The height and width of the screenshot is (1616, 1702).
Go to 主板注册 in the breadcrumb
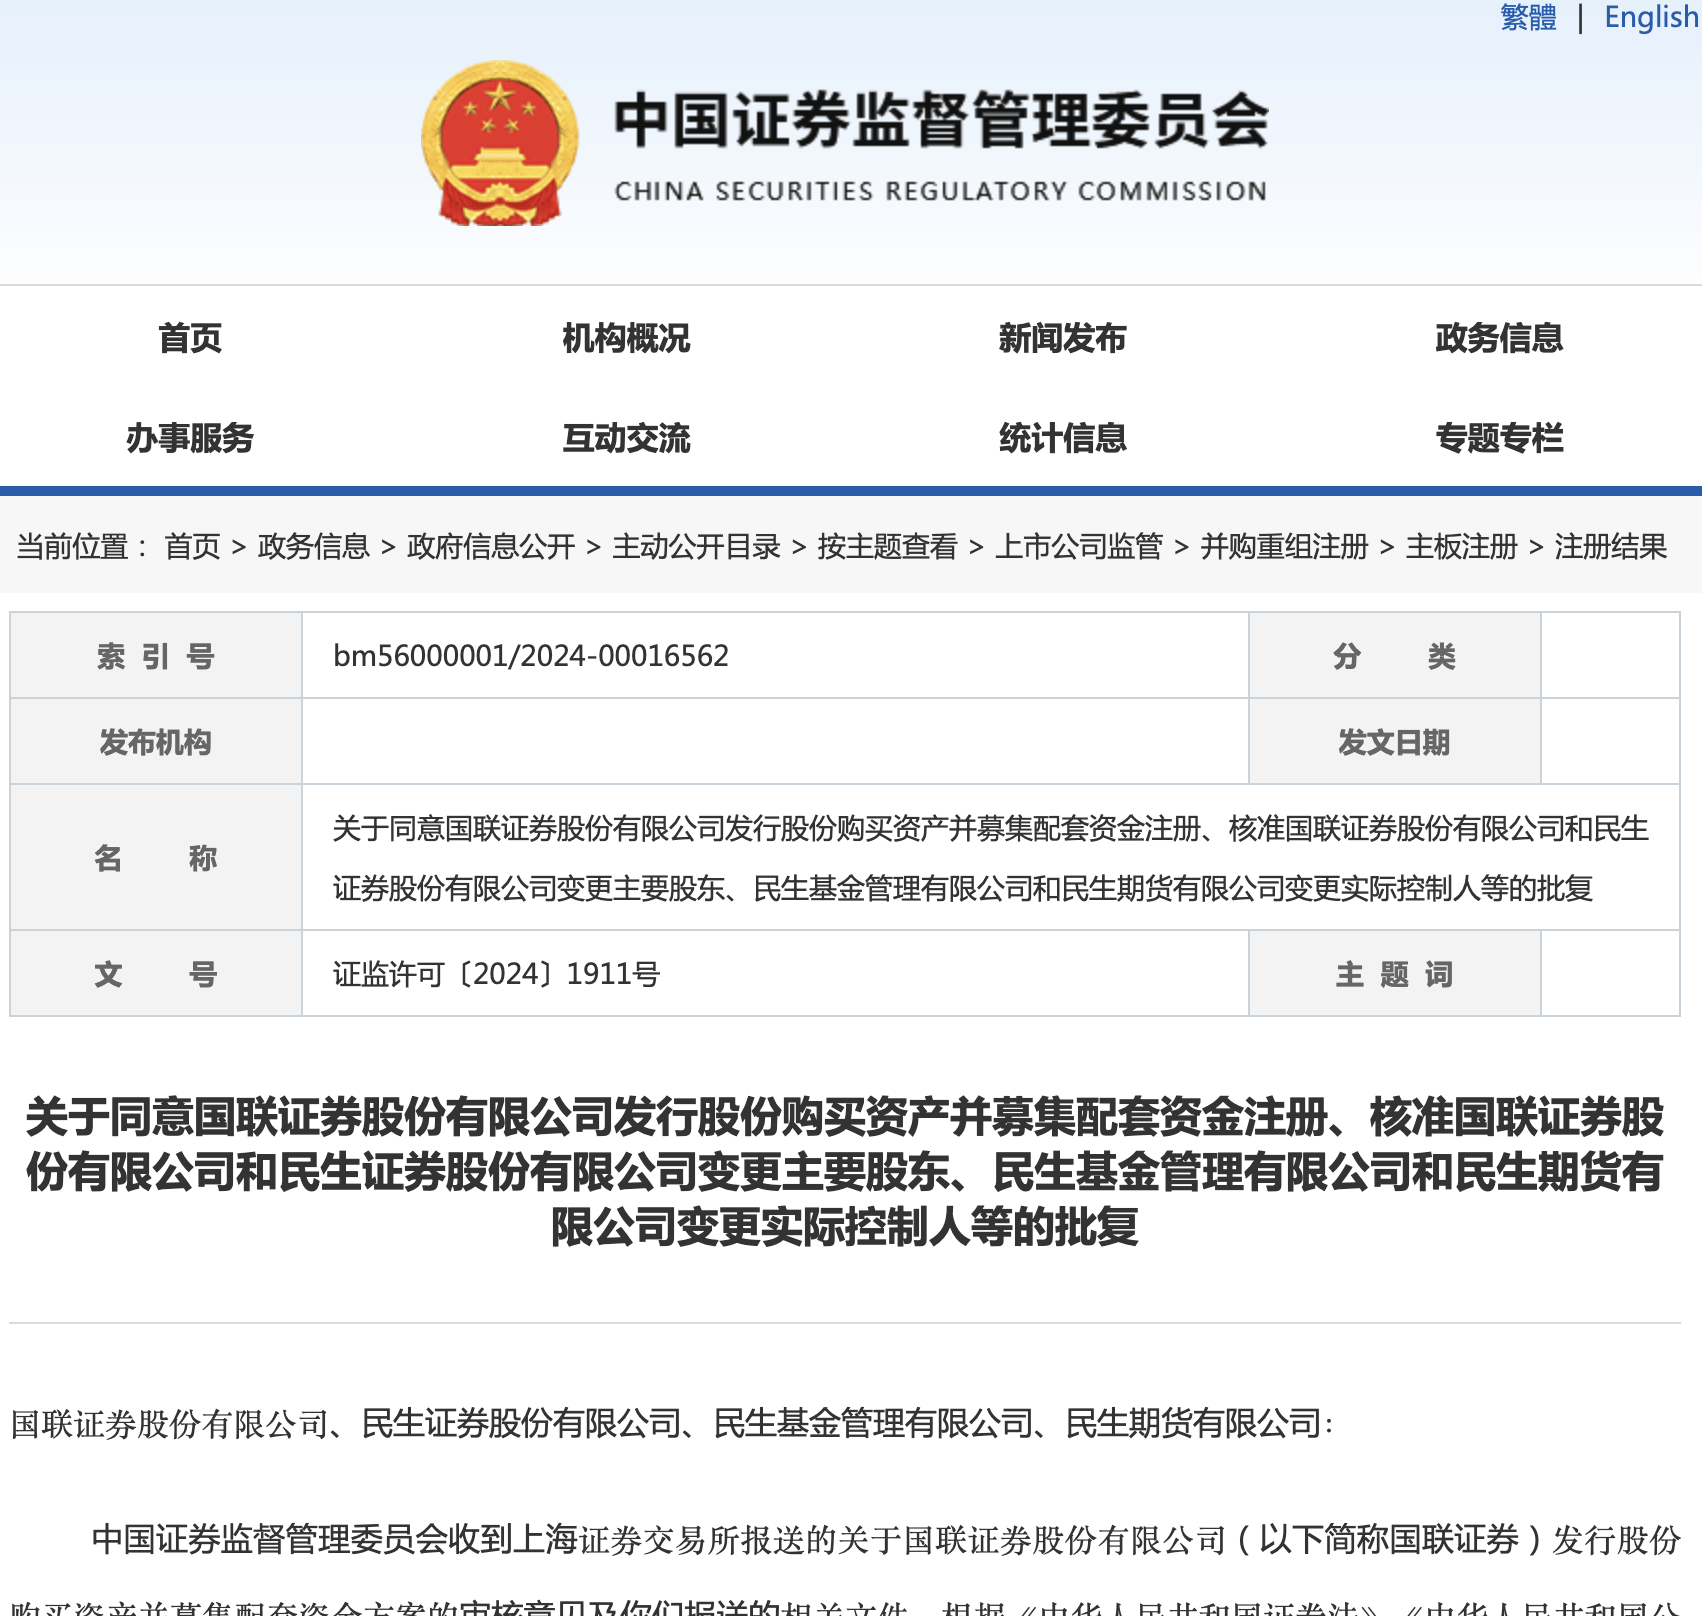click(1461, 546)
